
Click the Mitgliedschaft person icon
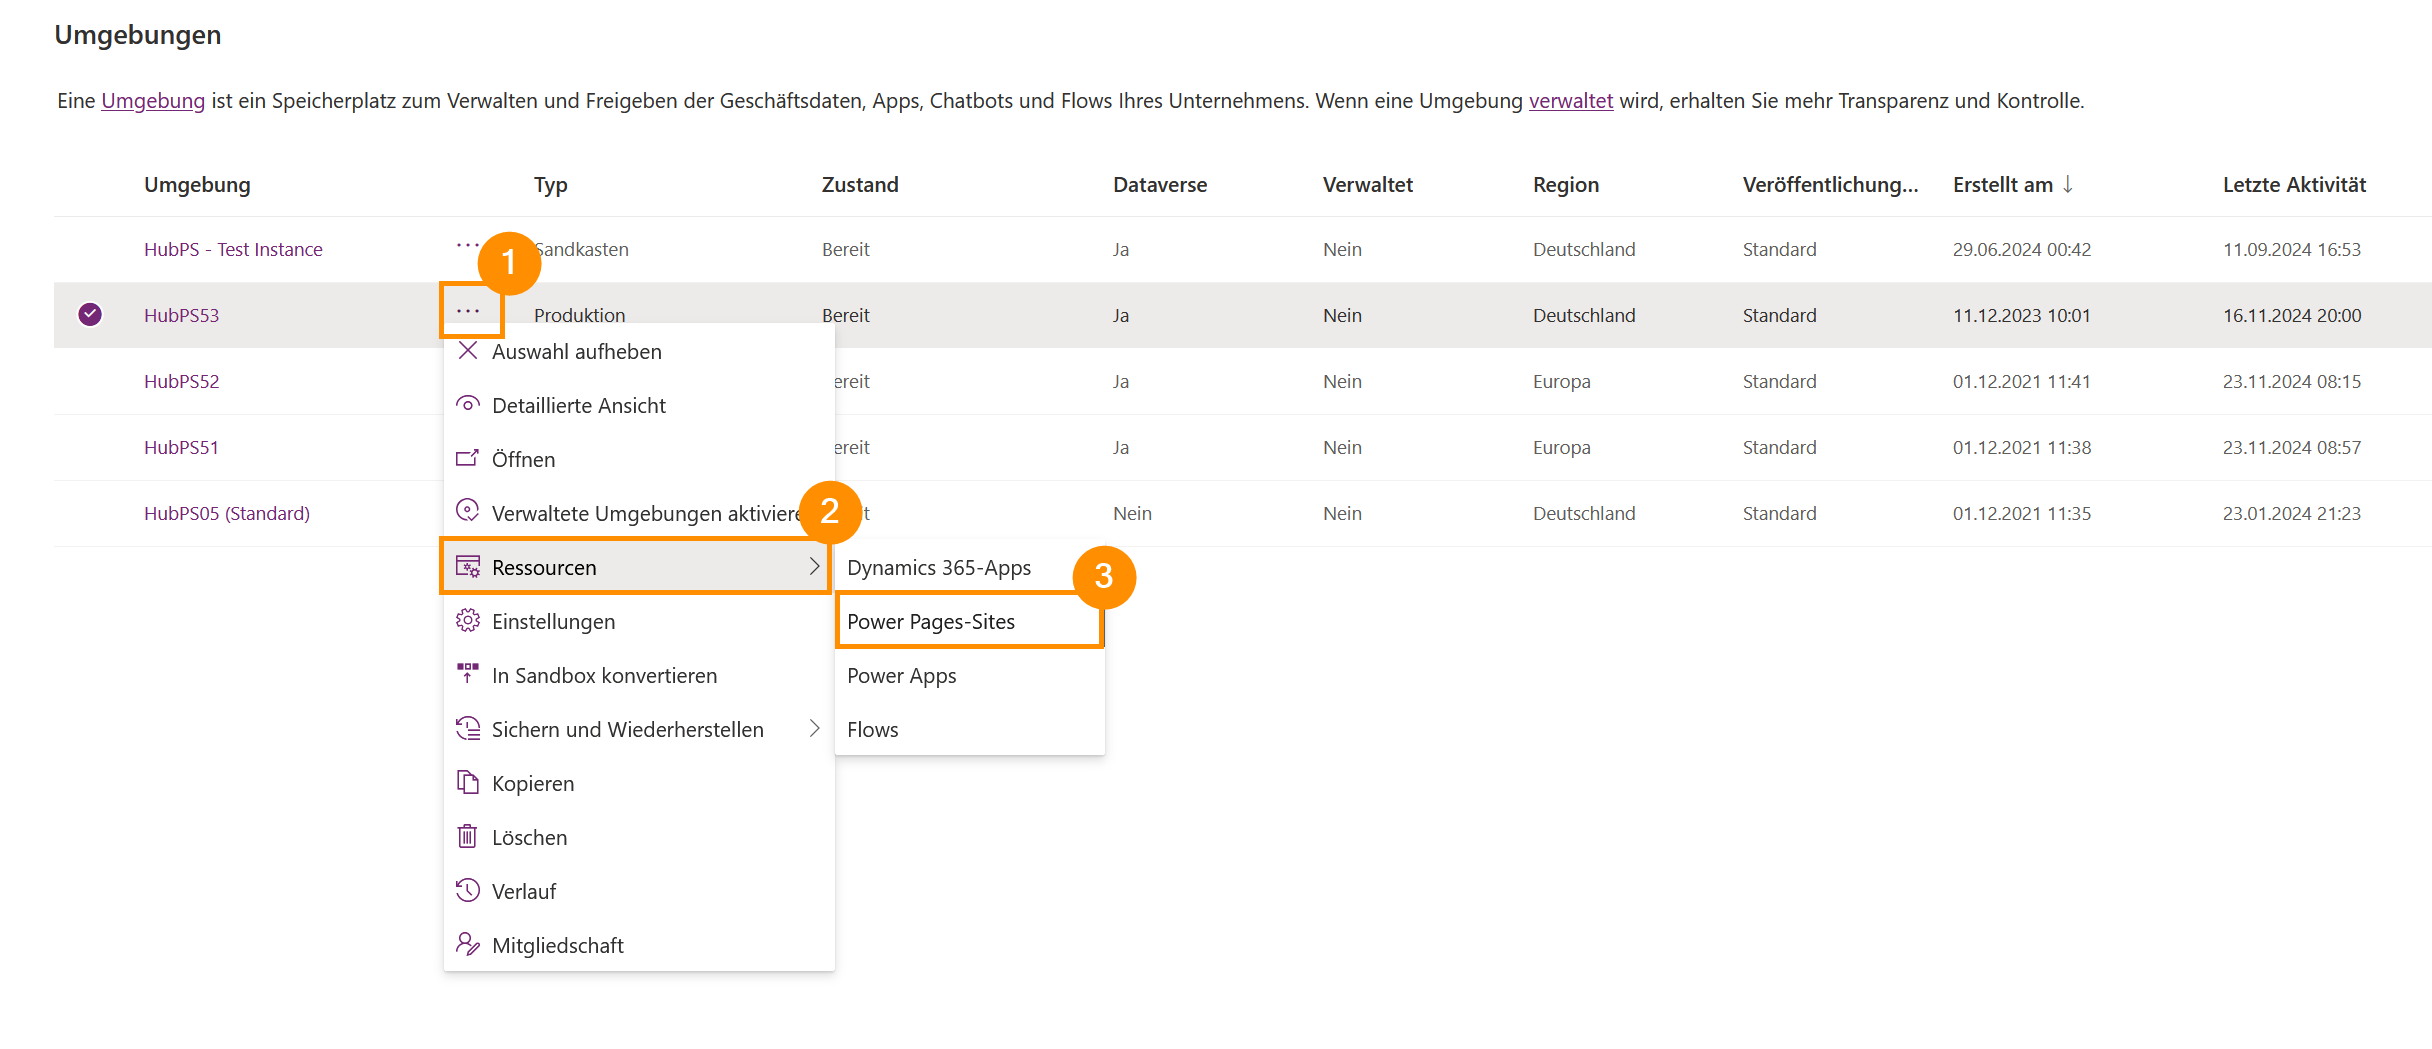click(467, 945)
